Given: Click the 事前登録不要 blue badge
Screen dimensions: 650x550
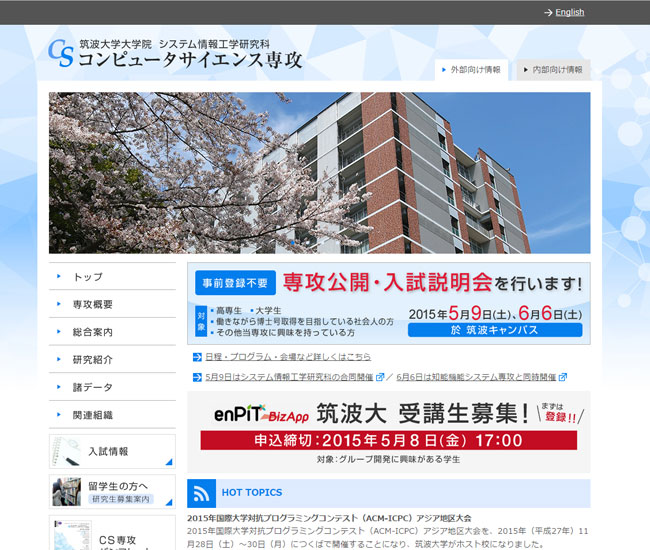Looking at the screenshot, I should pos(235,283).
